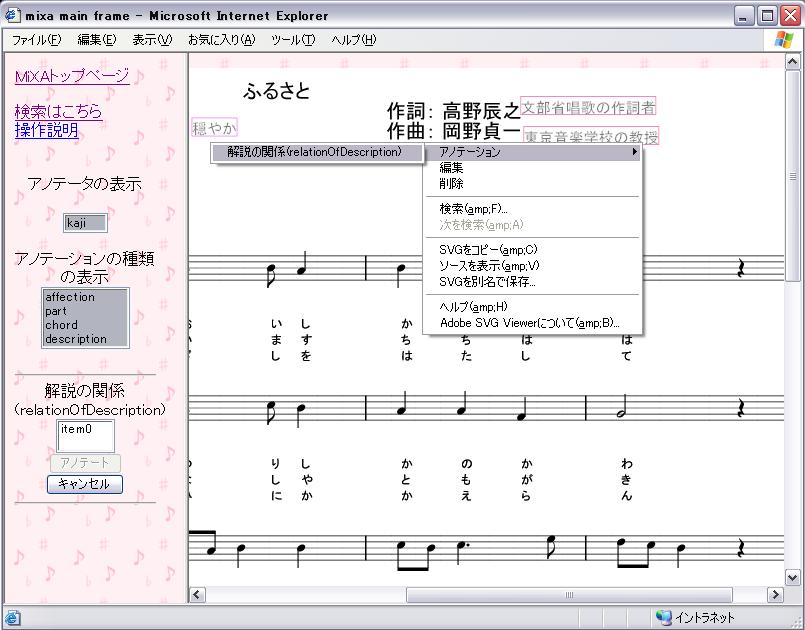
Task: Choose 解説の関係(relationOfDescription) submenu item
Action: (x=317, y=152)
